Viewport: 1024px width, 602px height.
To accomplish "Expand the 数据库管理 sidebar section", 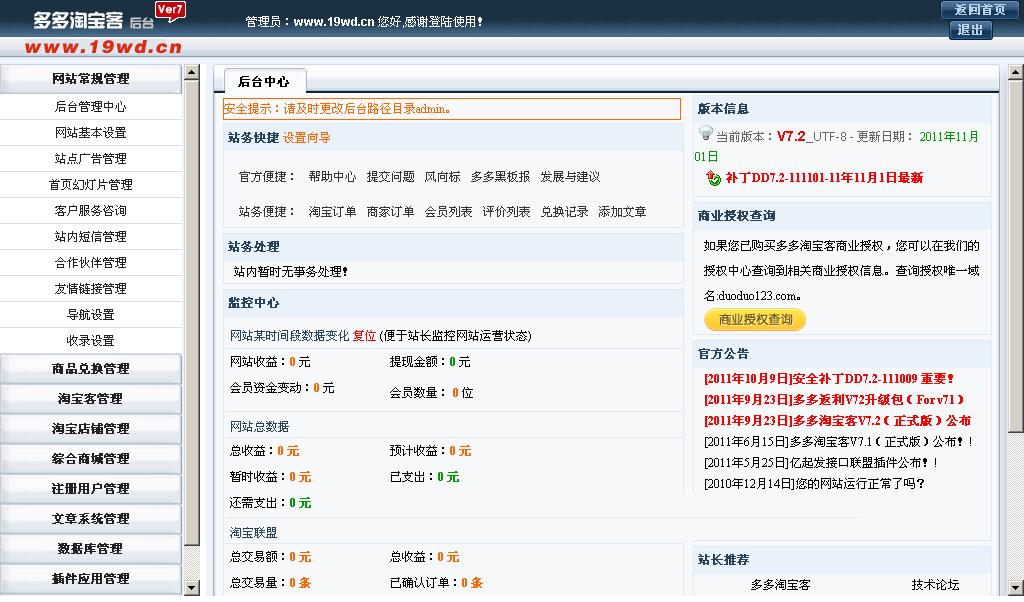I will coord(91,548).
